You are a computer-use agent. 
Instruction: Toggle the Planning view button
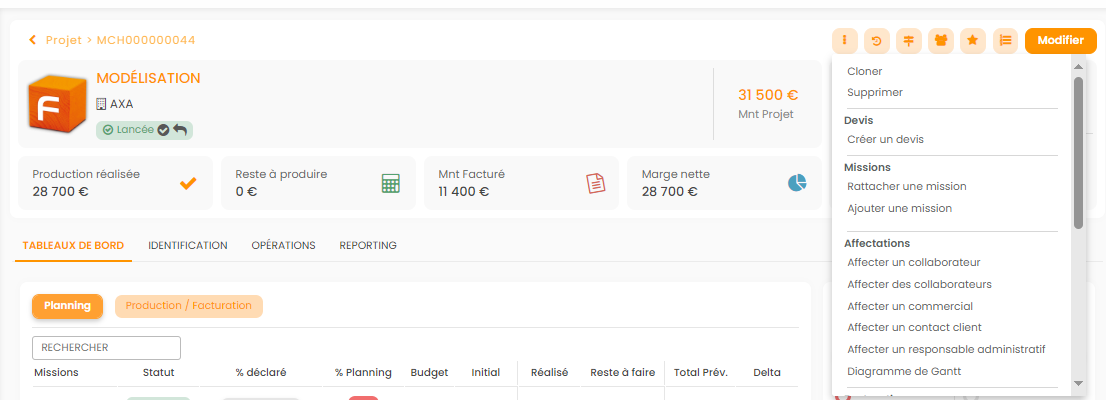click(x=68, y=306)
